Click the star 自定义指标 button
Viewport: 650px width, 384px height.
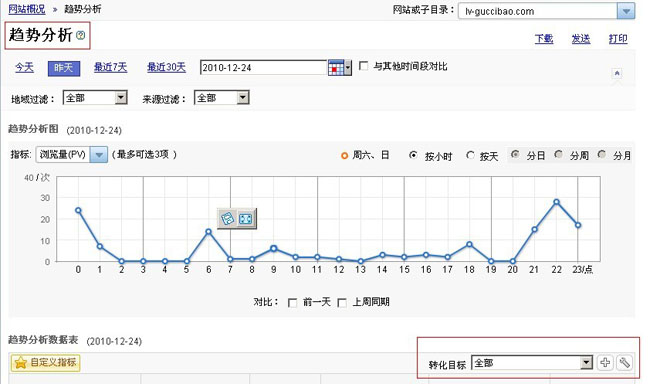[45, 363]
